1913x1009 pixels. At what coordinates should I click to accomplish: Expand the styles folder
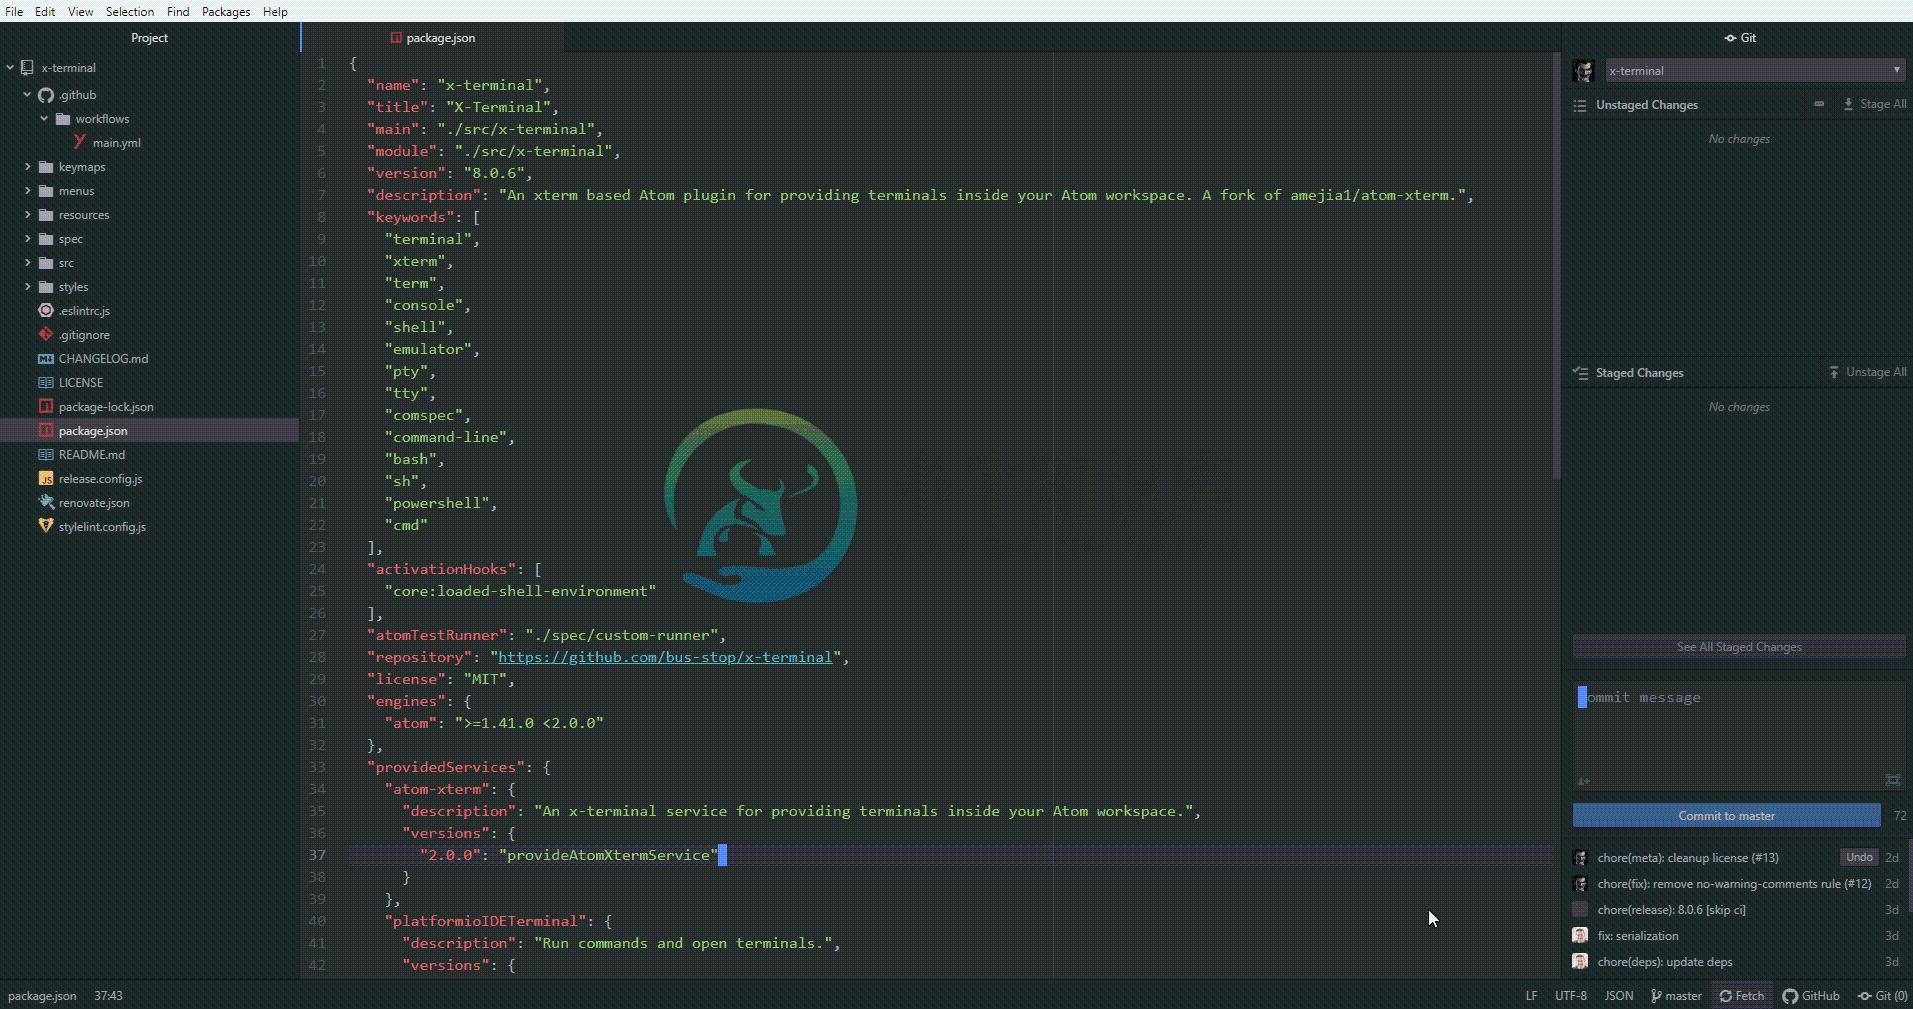point(27,287)
